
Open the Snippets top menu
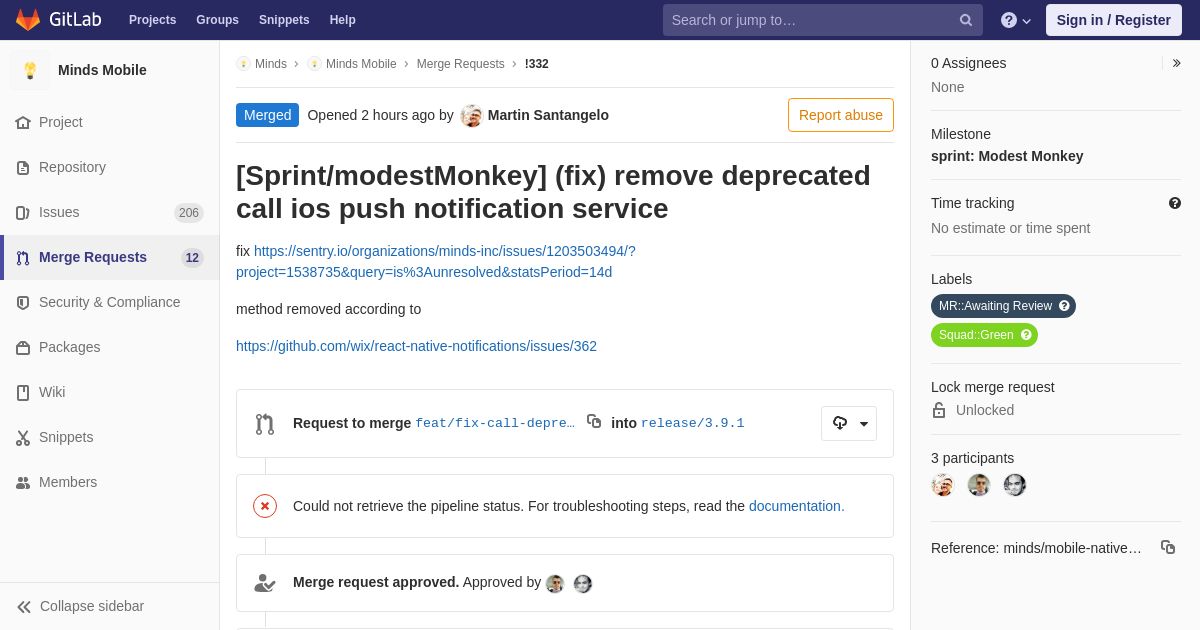click(284, 20)
